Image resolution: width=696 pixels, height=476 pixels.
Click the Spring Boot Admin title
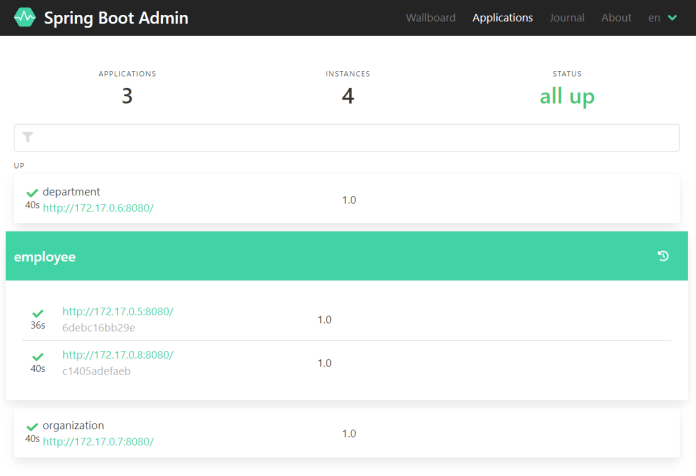(116, 18)
